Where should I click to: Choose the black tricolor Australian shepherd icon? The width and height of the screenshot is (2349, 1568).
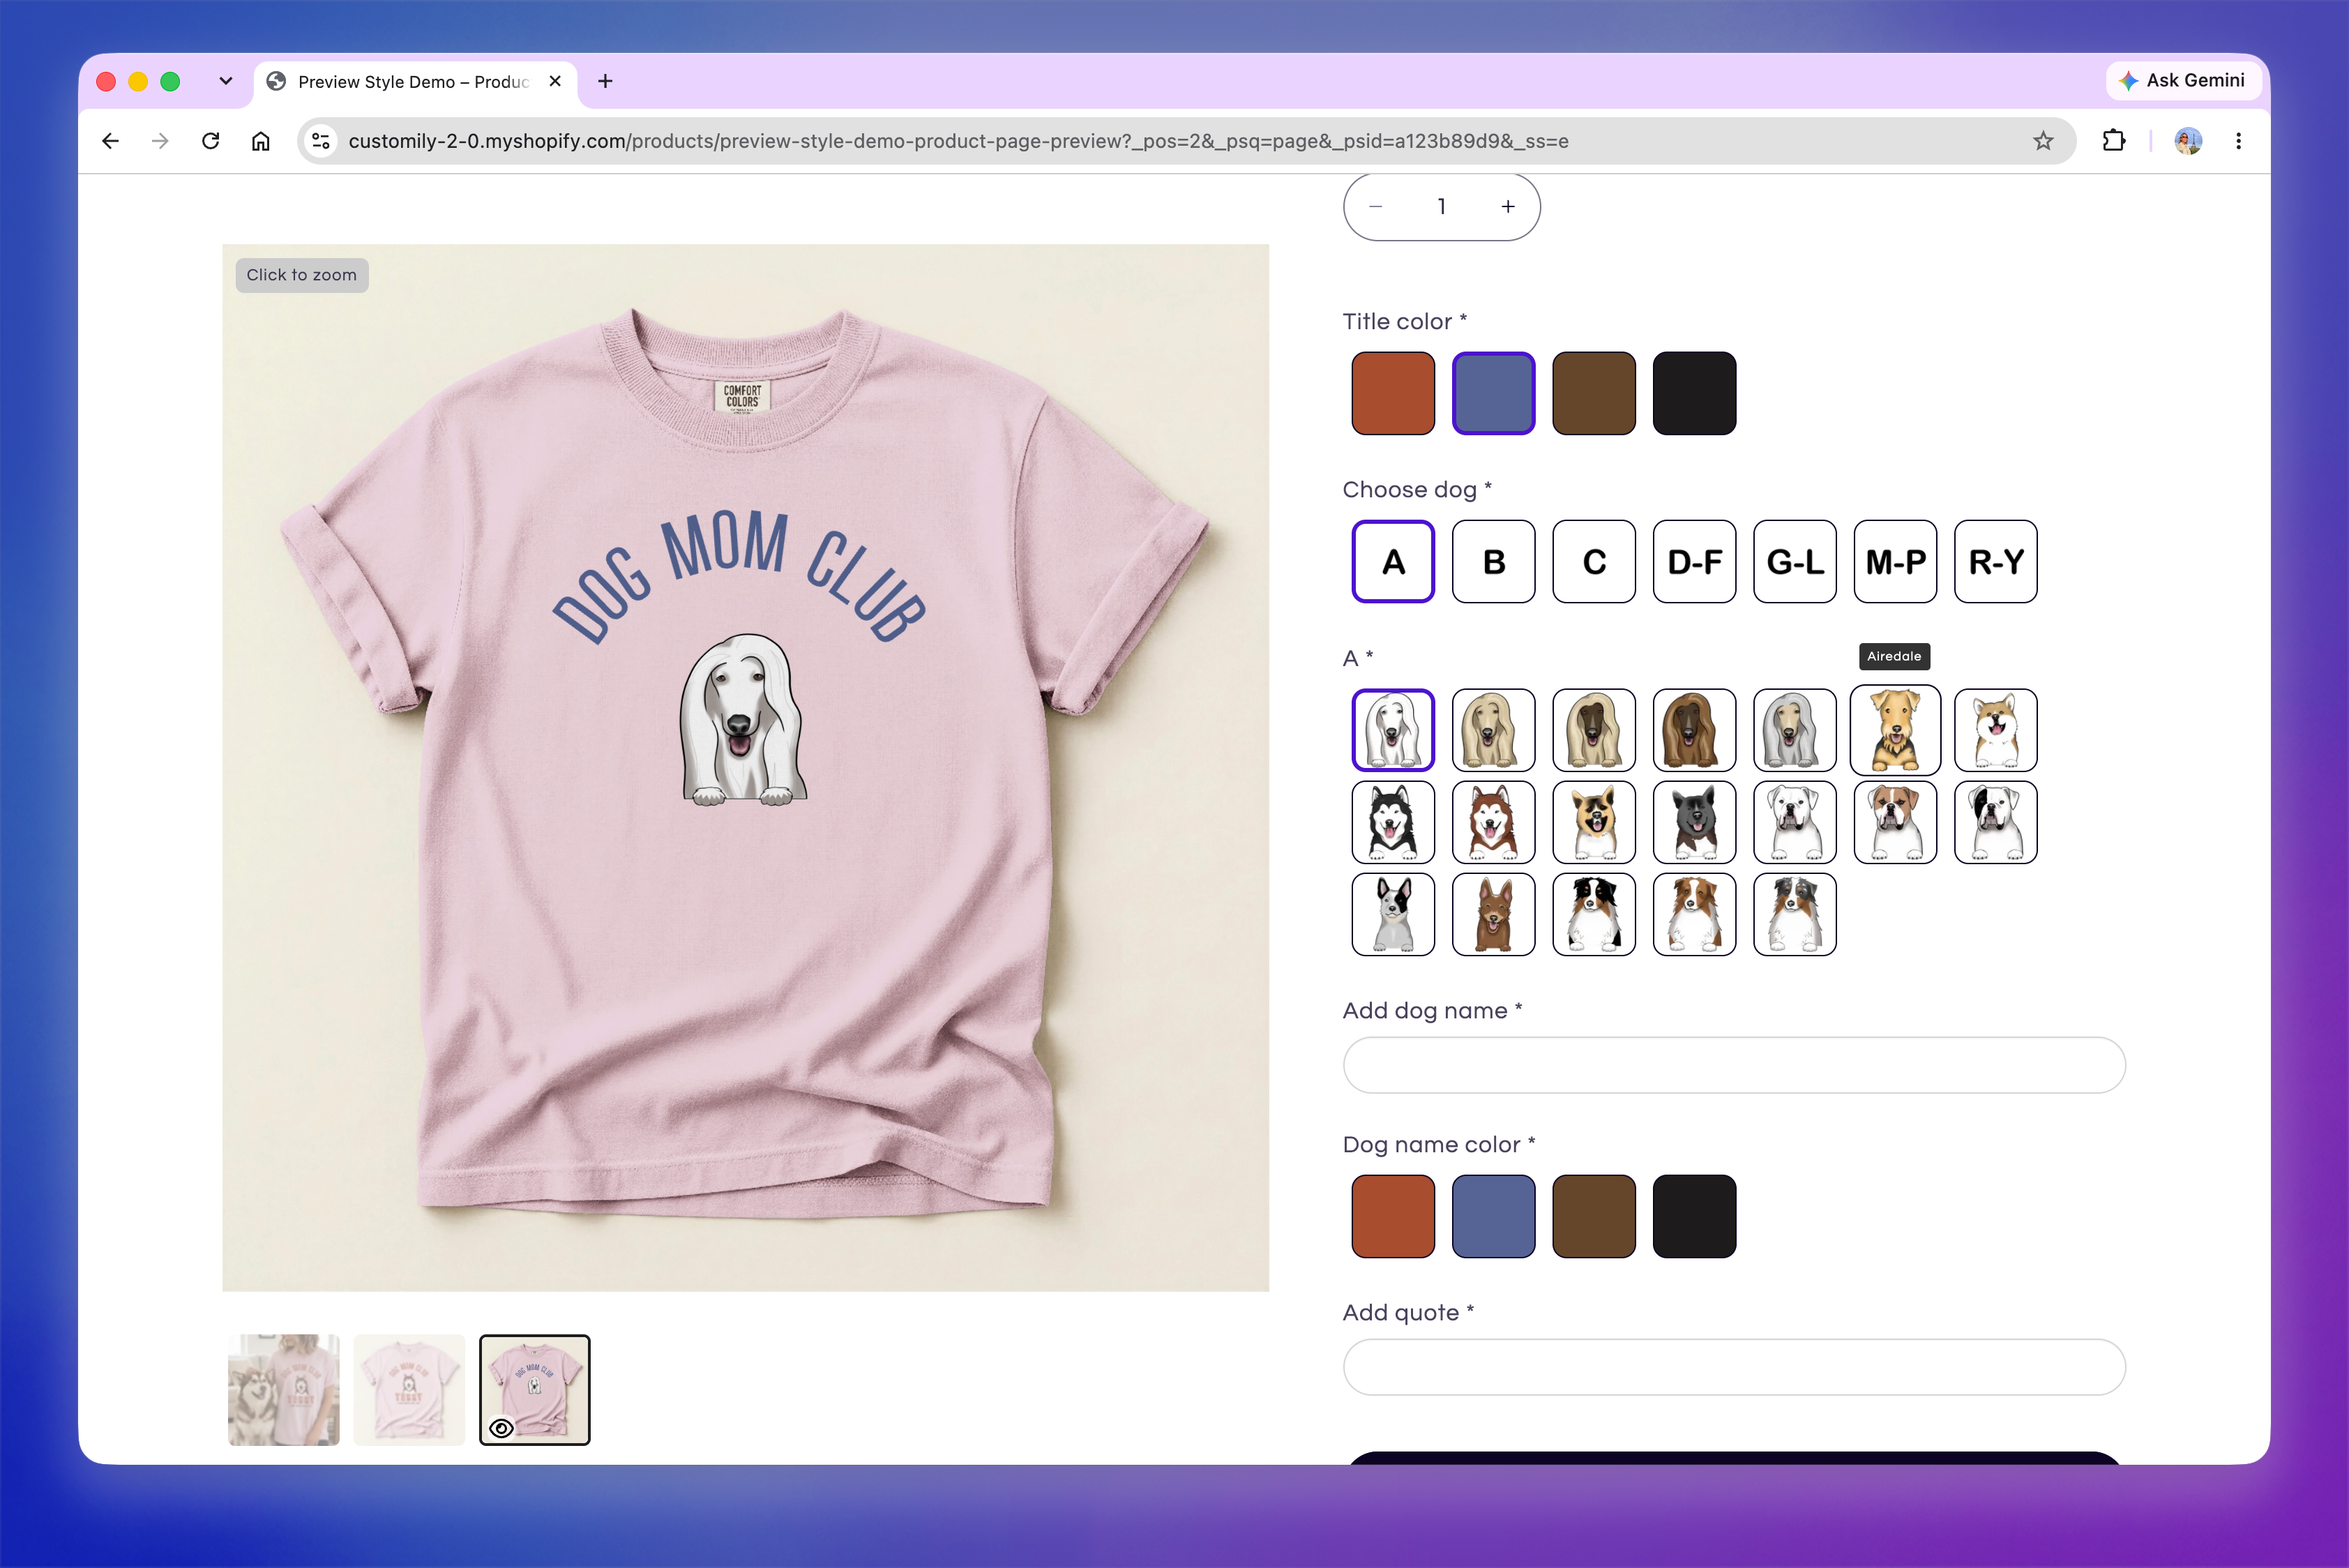[x=1594, y=914]
